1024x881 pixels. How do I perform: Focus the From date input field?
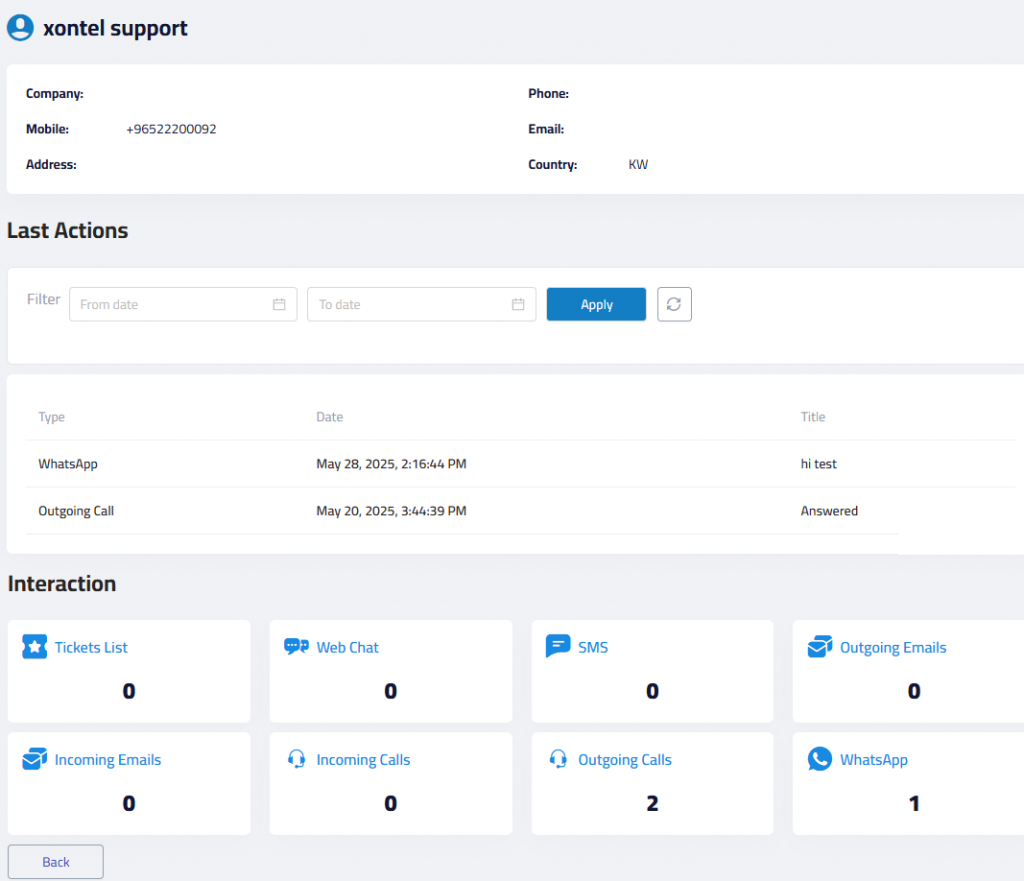coord(183,304)
